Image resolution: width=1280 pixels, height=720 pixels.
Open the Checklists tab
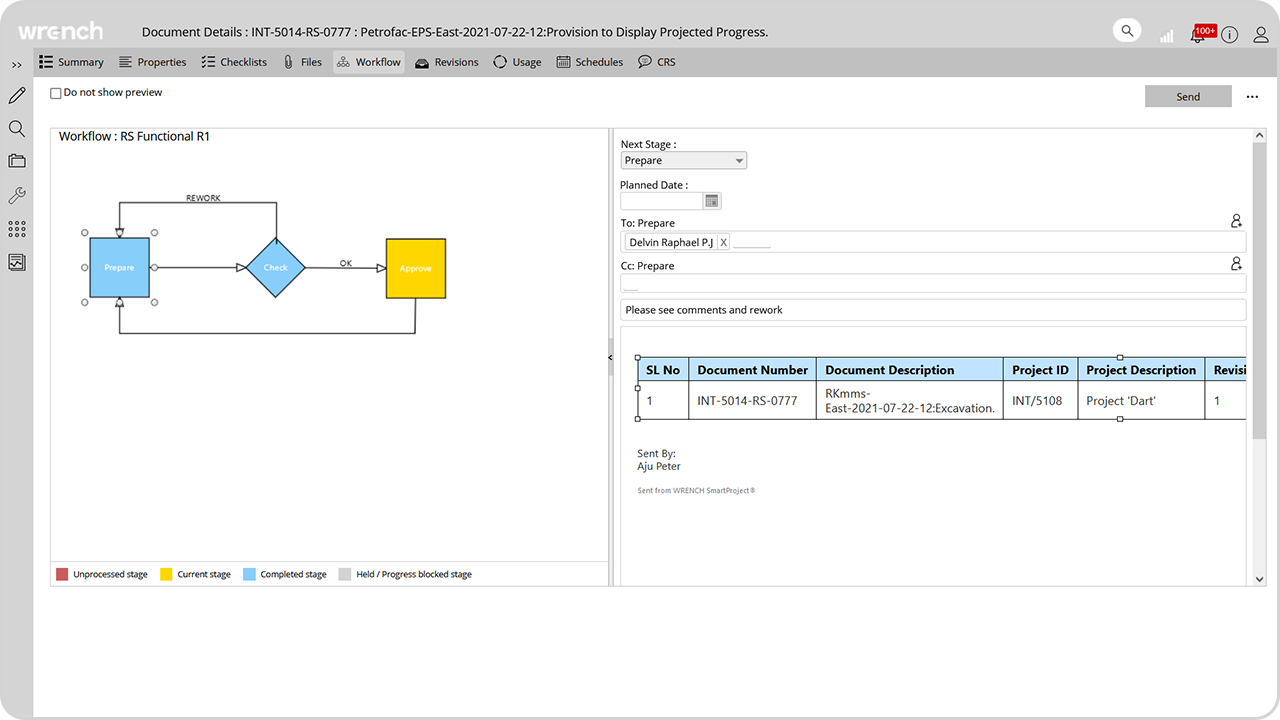point(234,62)
